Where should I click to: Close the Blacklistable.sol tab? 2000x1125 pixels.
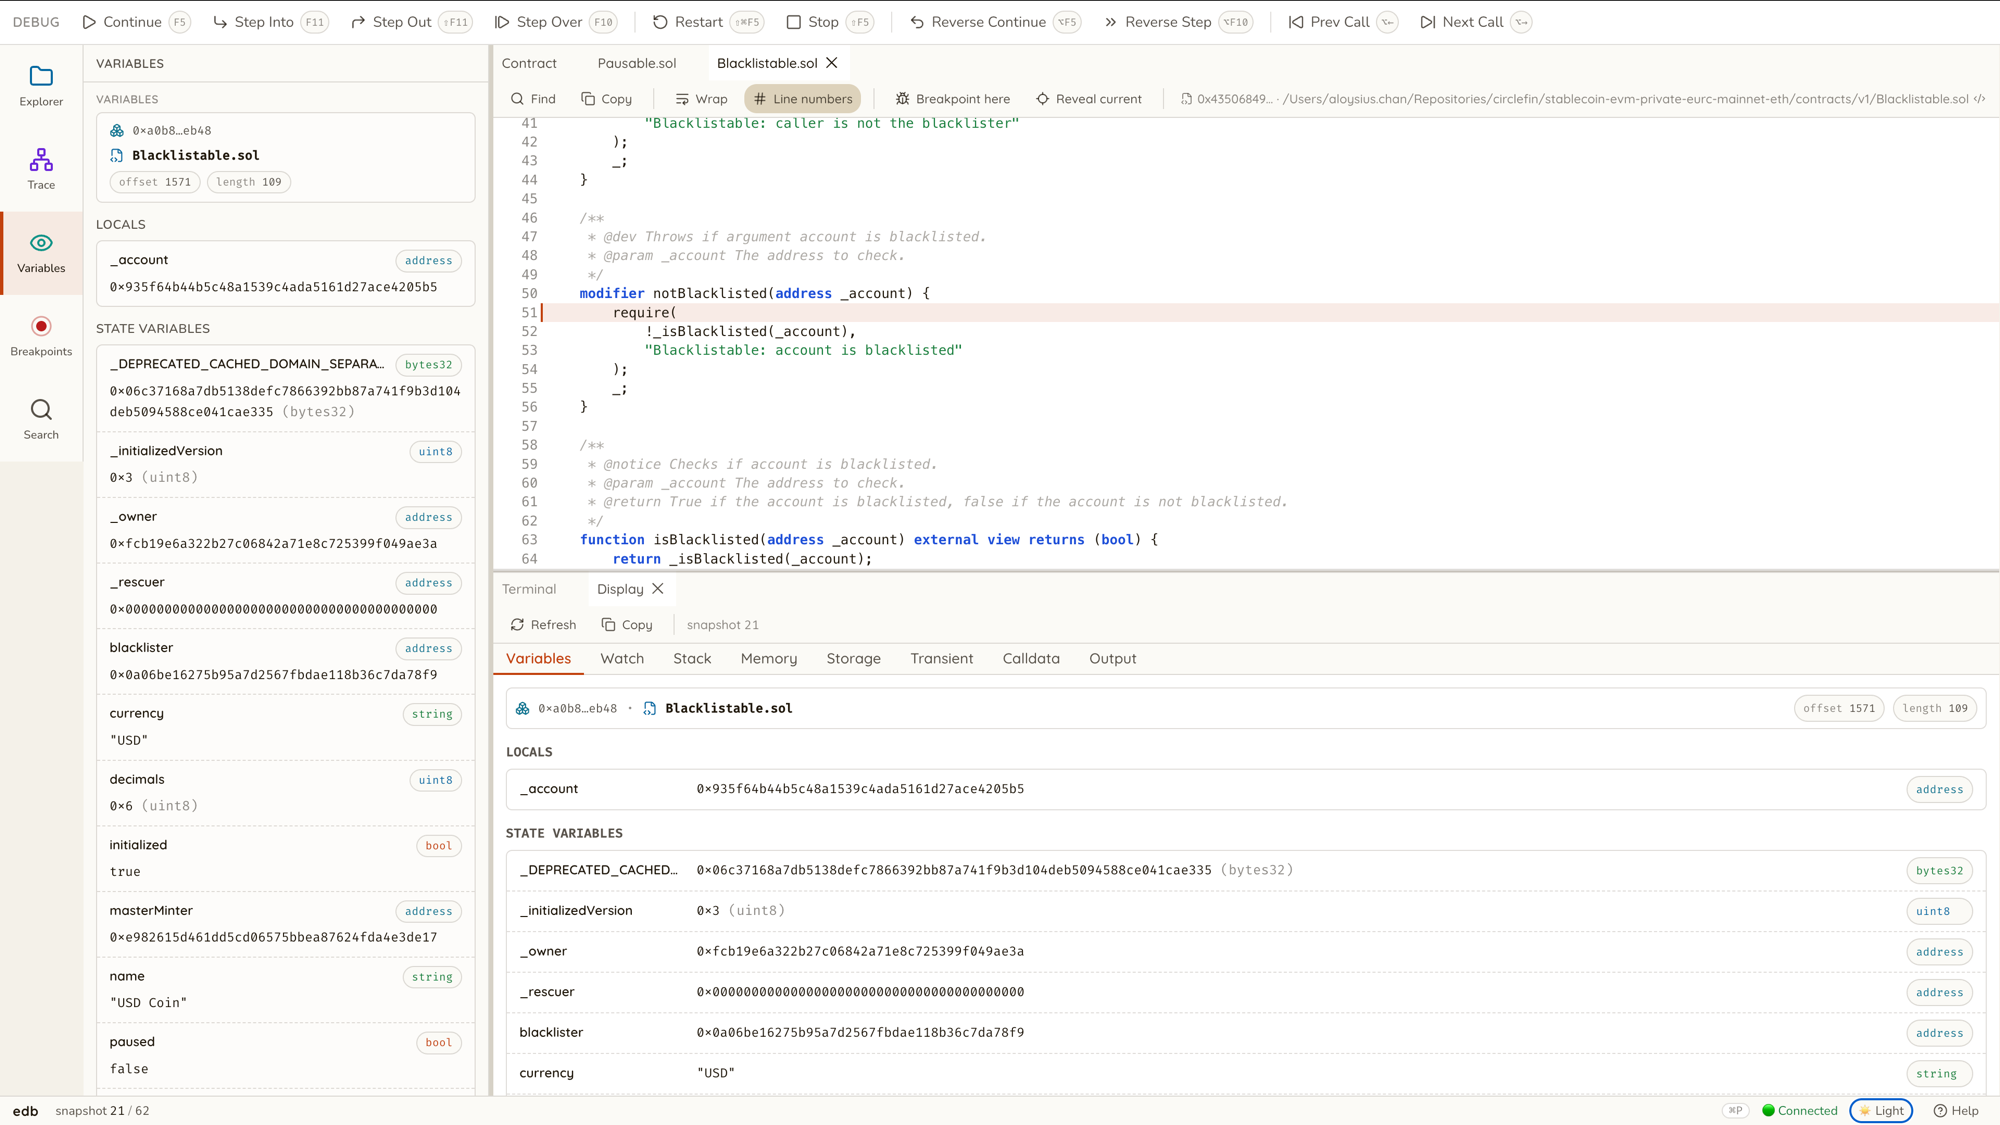pos(831,63)
